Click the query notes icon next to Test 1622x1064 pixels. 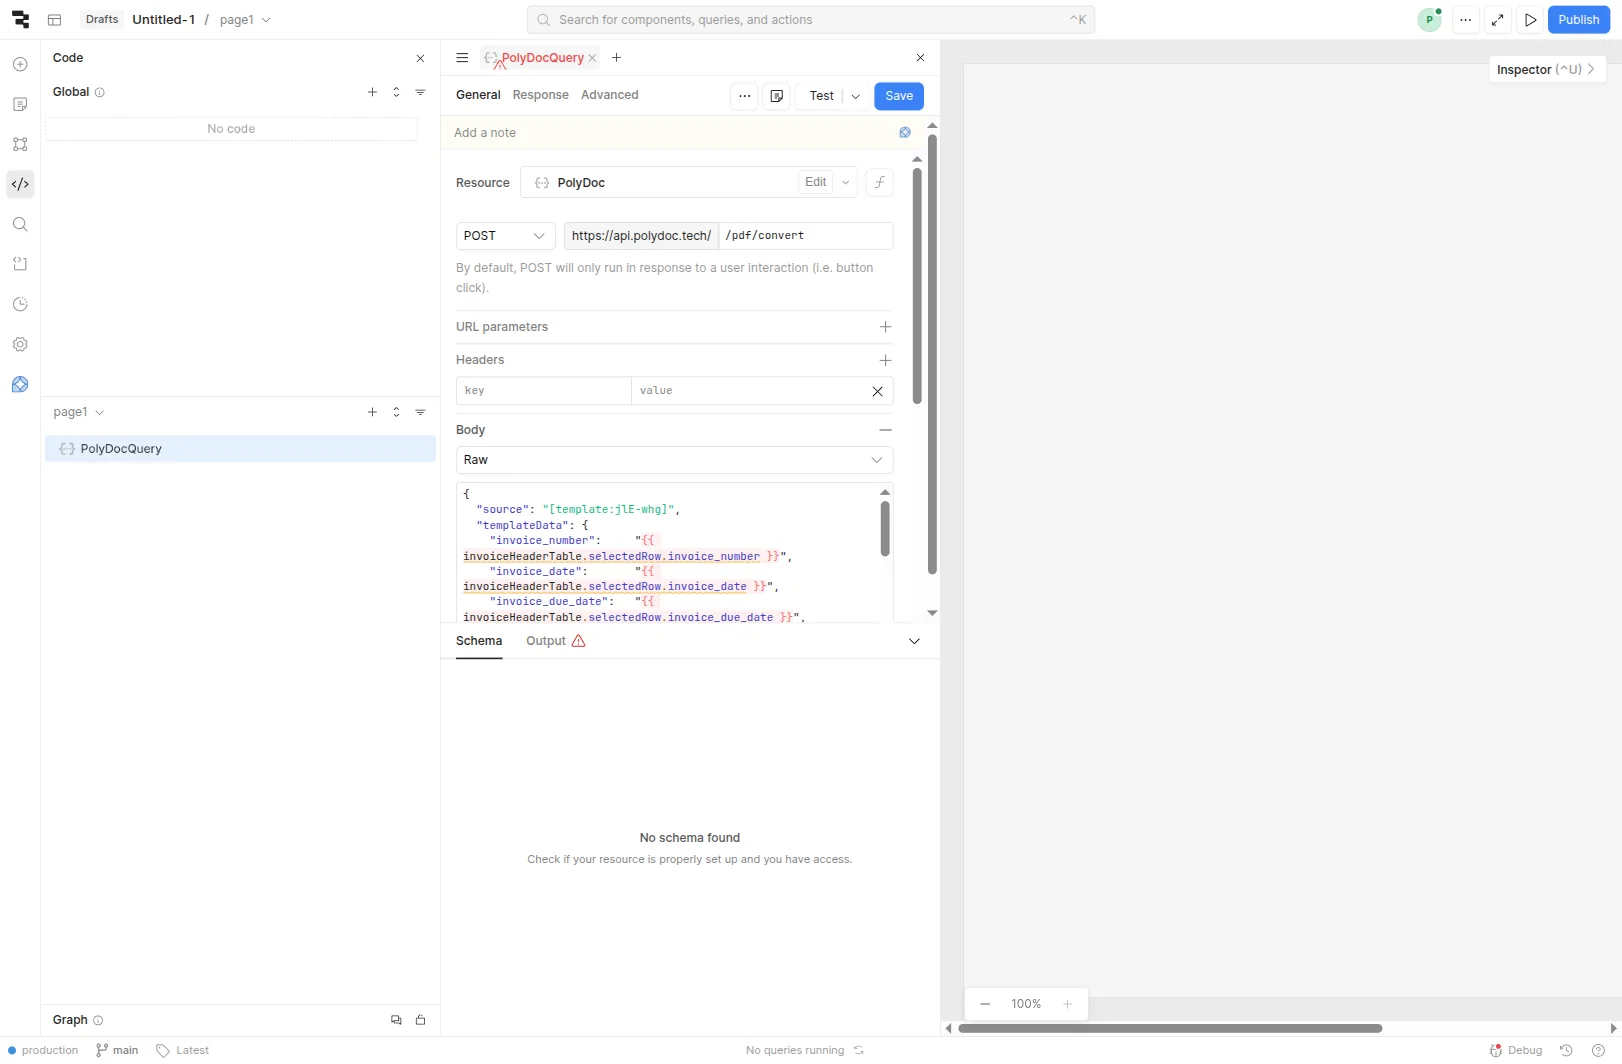click(777, 96)
